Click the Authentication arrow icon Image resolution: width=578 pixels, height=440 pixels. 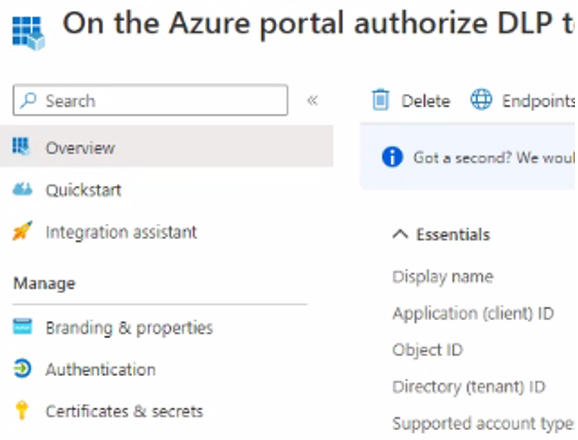22,369
